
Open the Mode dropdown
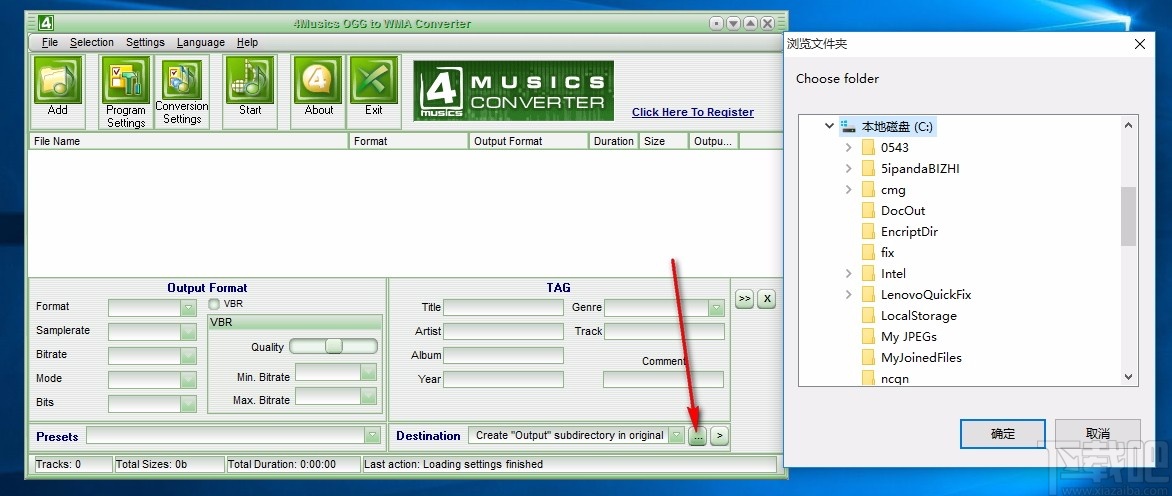pyautogui.click(x=188, y=379)
